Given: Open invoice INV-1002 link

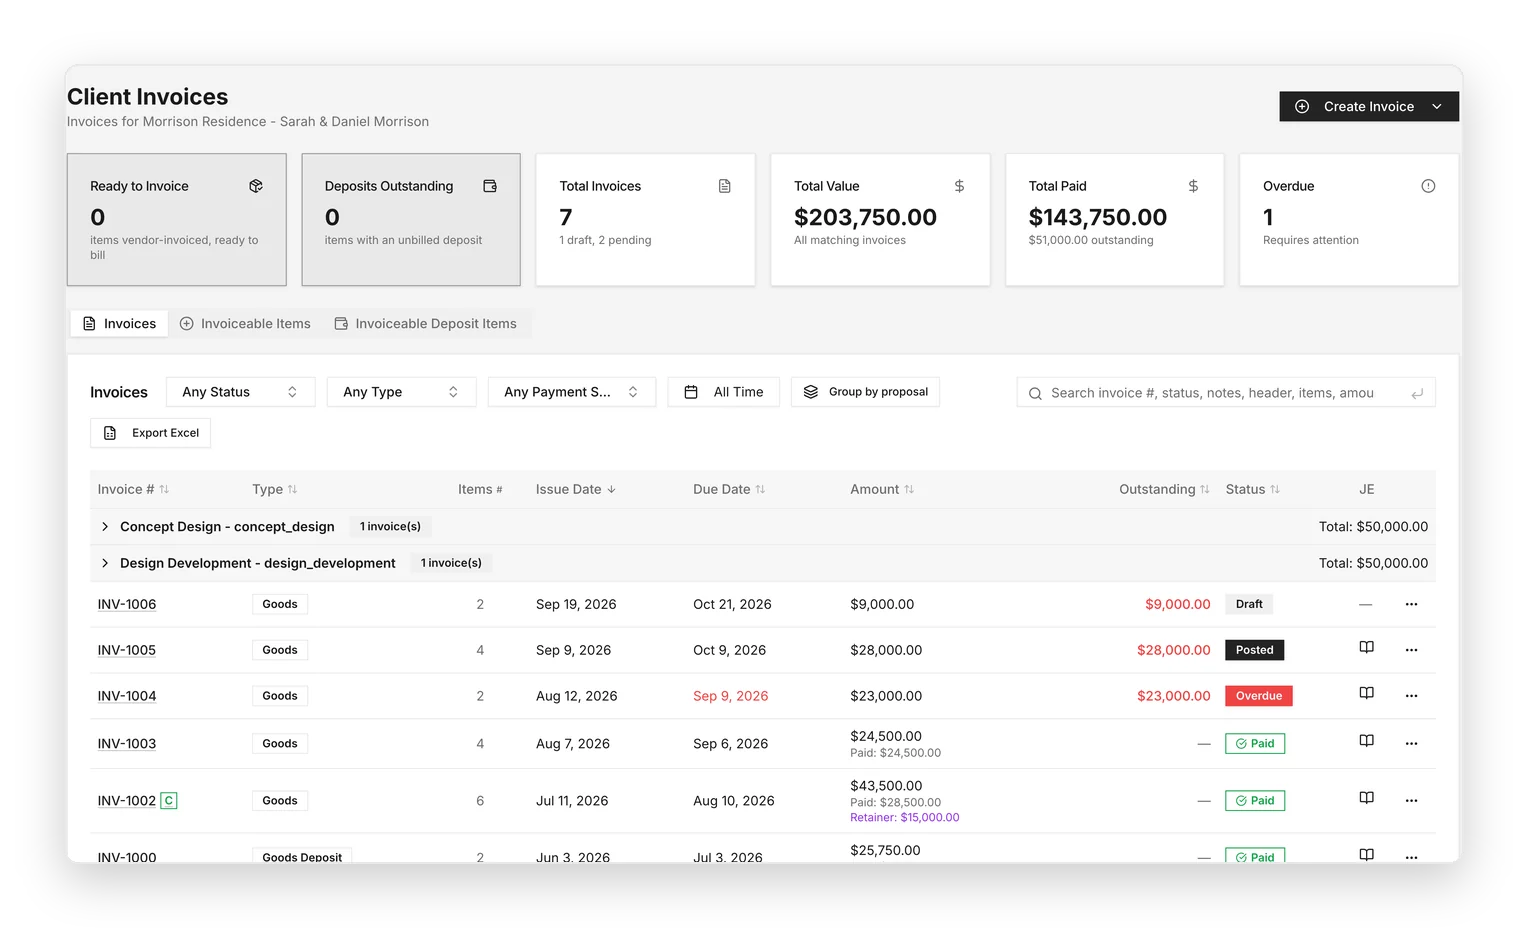Looking at the screenshot, I should coord(127,801).
